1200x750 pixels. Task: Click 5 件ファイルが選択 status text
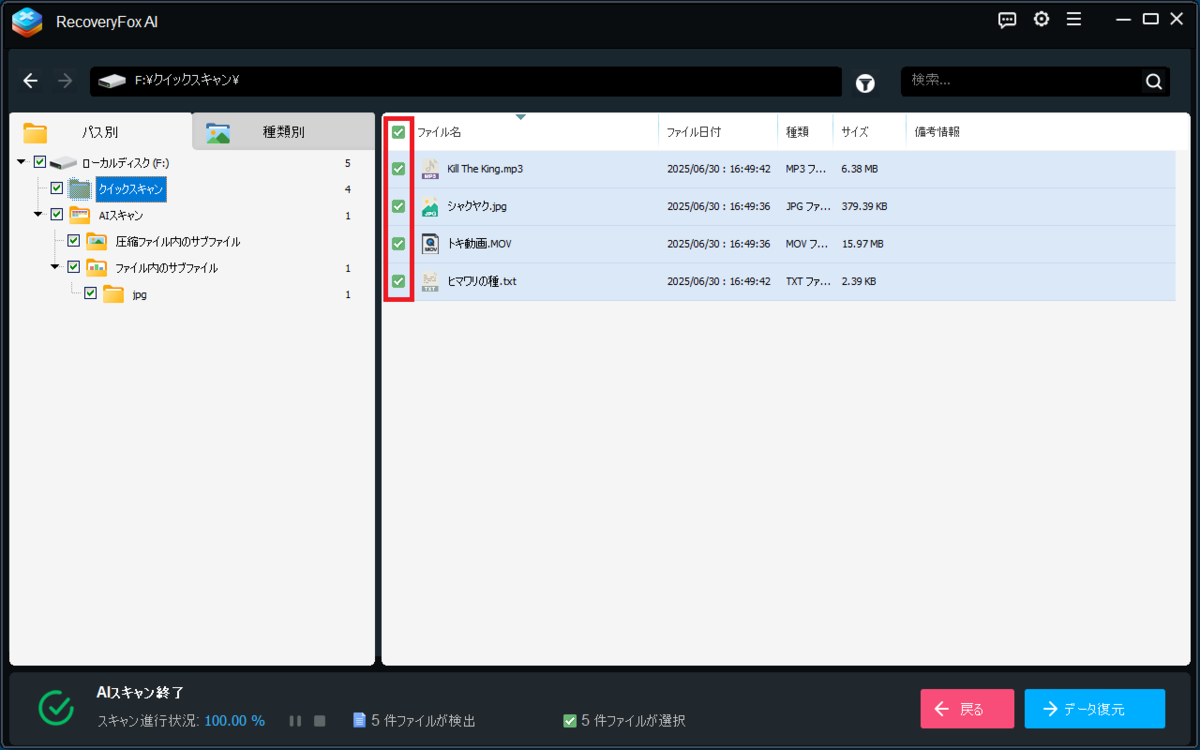pos(633,721)
